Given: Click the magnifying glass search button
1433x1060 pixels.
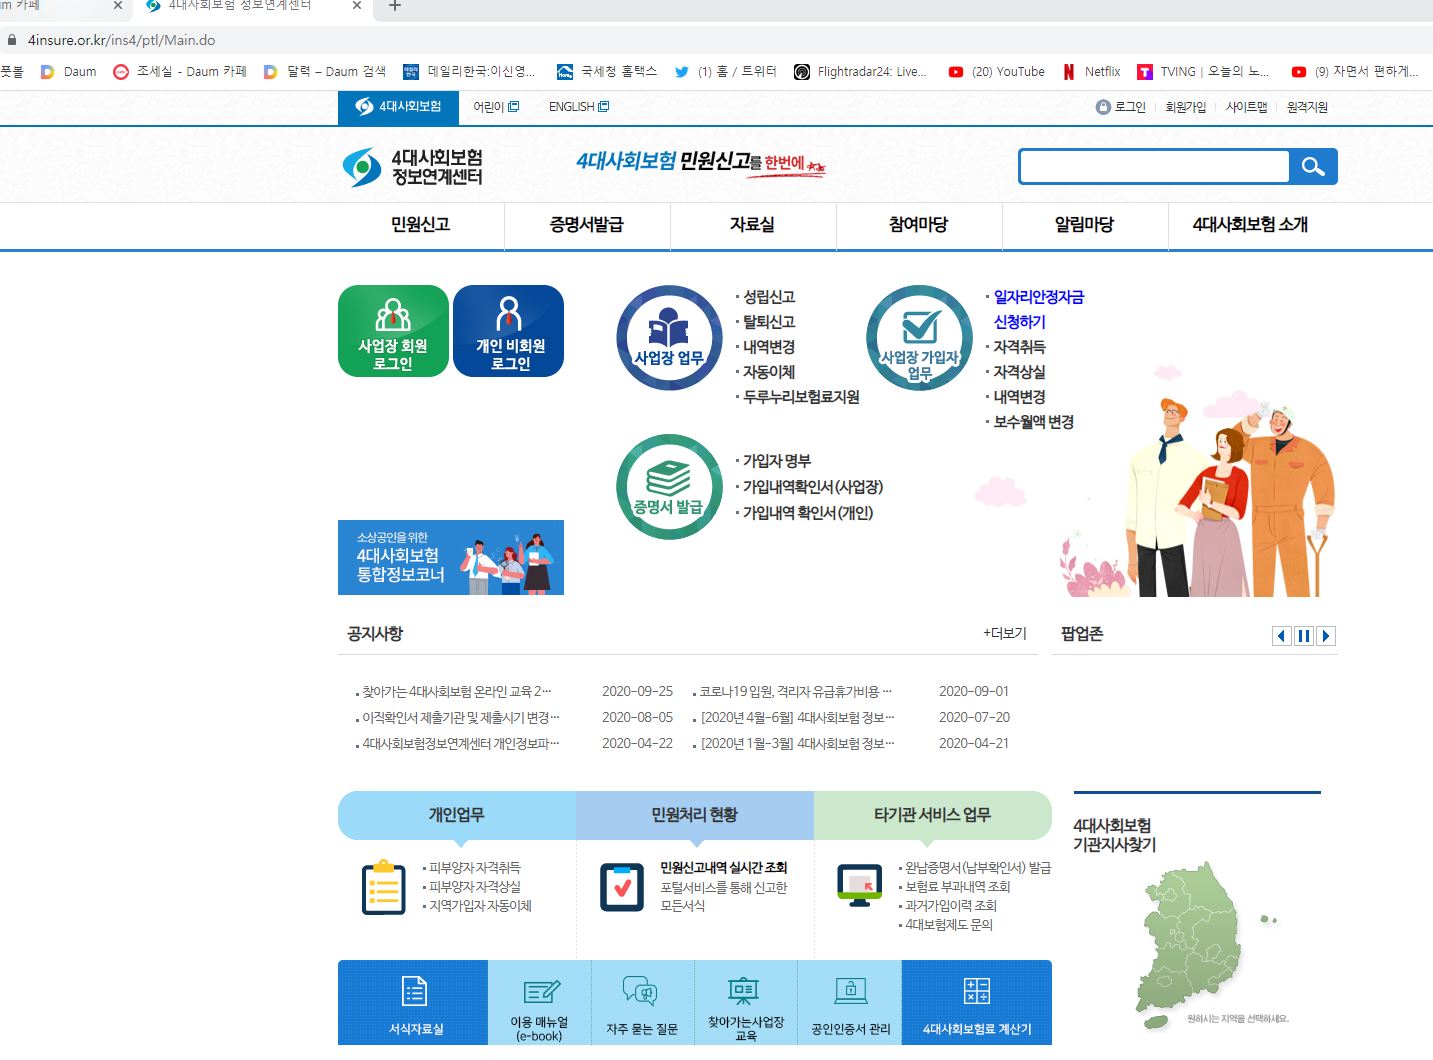Looking at the screenshot, I should [x=1313, y=167].
